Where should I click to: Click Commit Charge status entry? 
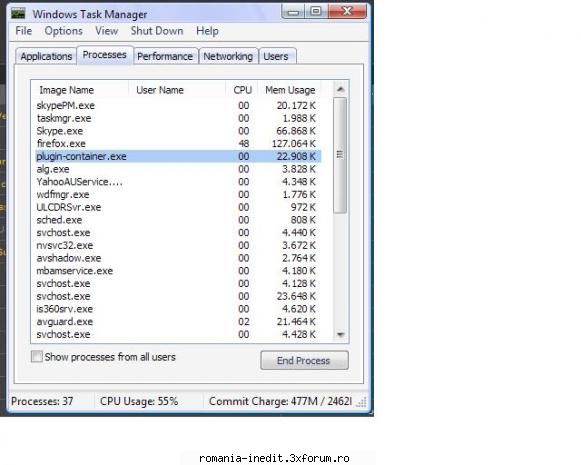tap(280, 401)
